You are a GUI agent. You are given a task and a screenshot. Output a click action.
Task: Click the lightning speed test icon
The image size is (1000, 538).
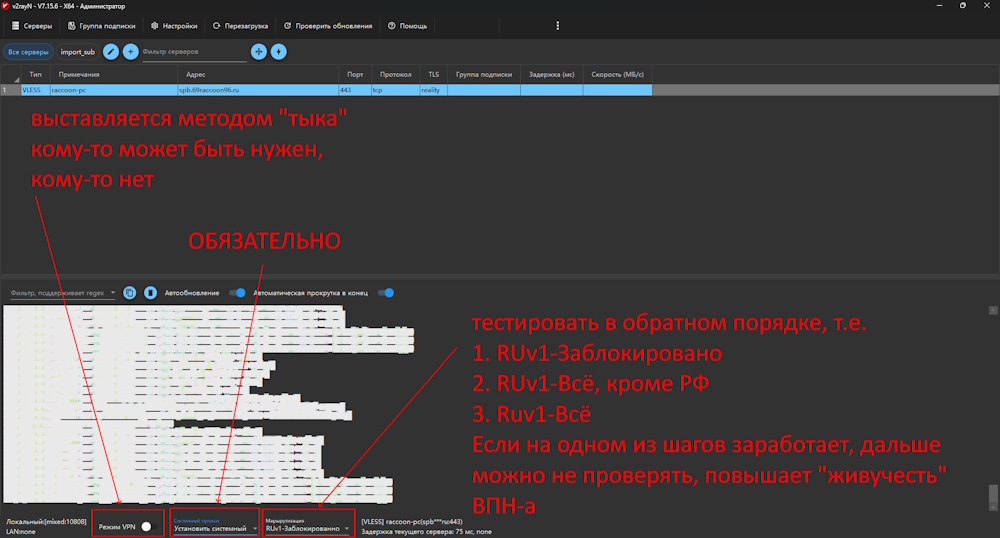(279, 51)
